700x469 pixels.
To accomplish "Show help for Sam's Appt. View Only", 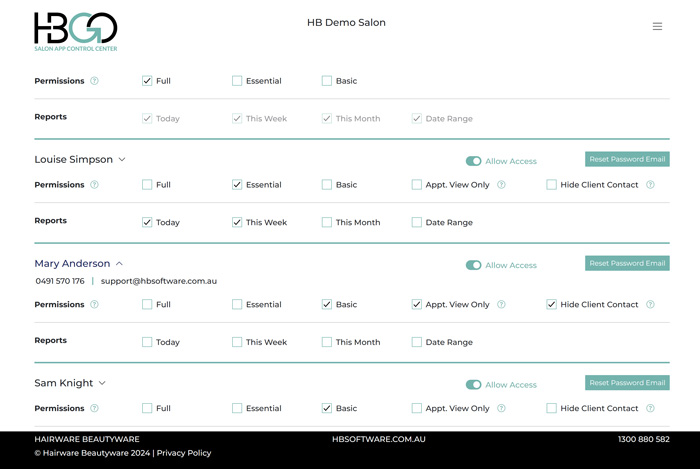I will [x=501, y=408].
